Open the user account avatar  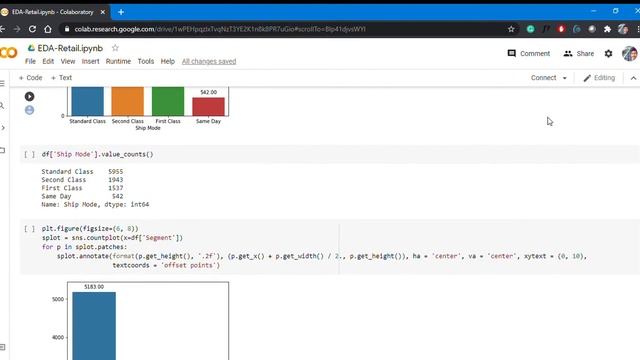tap(629, 53)
